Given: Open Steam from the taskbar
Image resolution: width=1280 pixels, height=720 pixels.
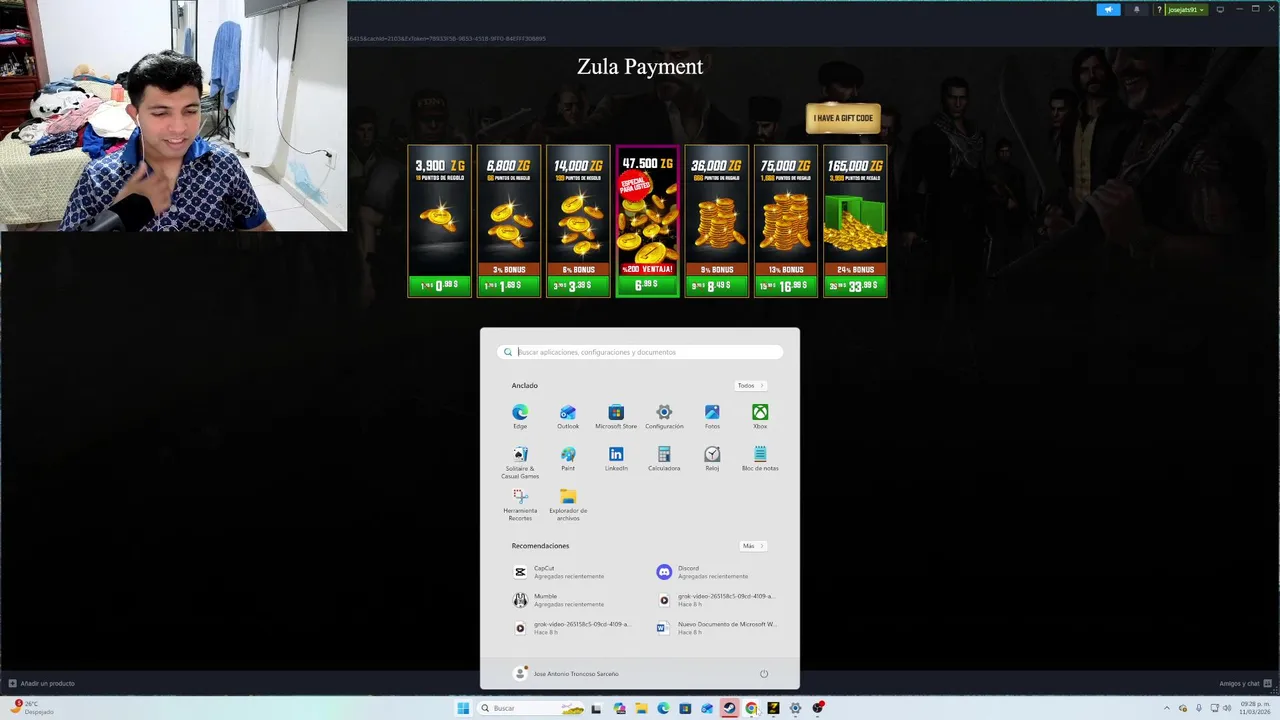Looking at the screenshot, I should 729,708.
